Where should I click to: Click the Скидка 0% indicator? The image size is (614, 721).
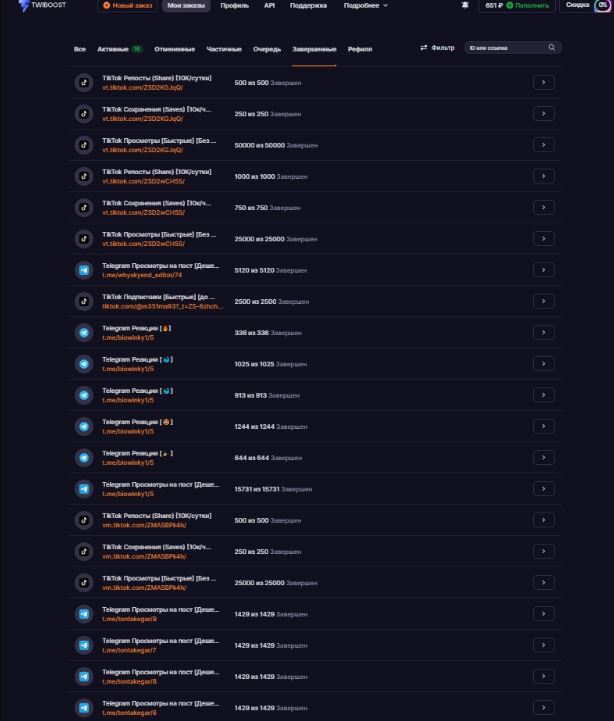coord(586,5)
